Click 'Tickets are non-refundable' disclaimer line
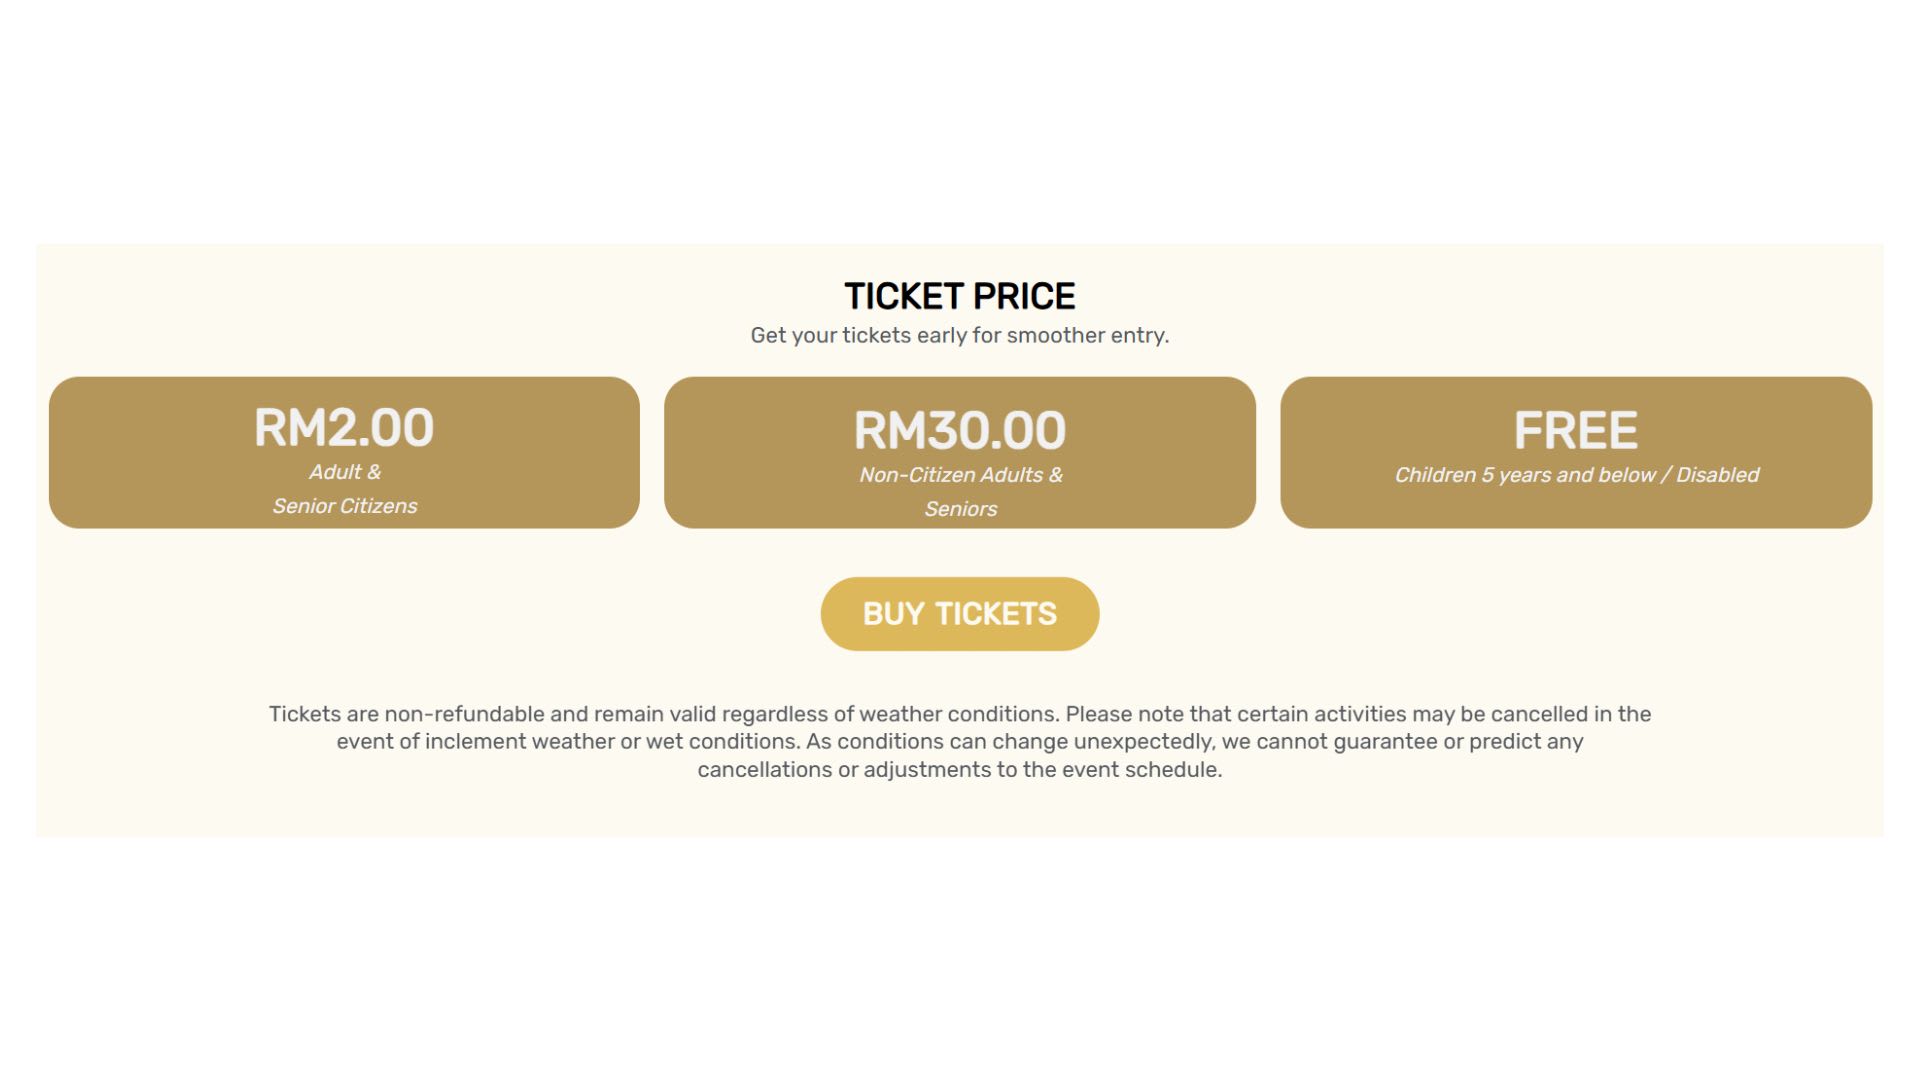 (959, 714)
